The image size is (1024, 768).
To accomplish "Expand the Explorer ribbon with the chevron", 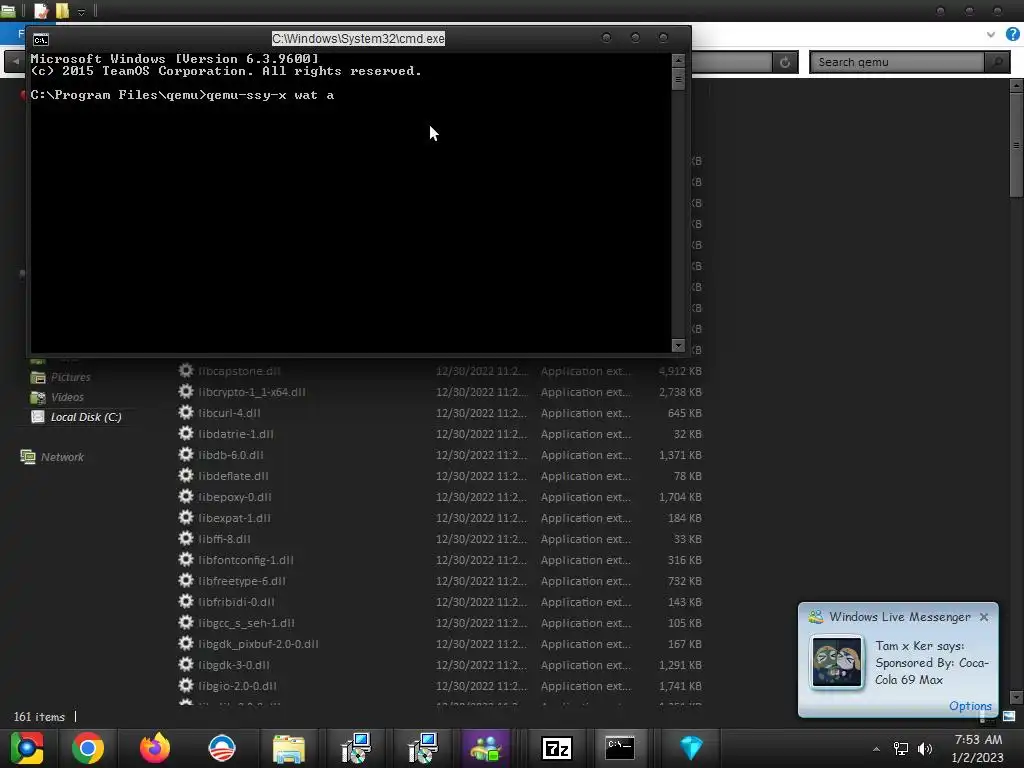I will pos(991,34).
